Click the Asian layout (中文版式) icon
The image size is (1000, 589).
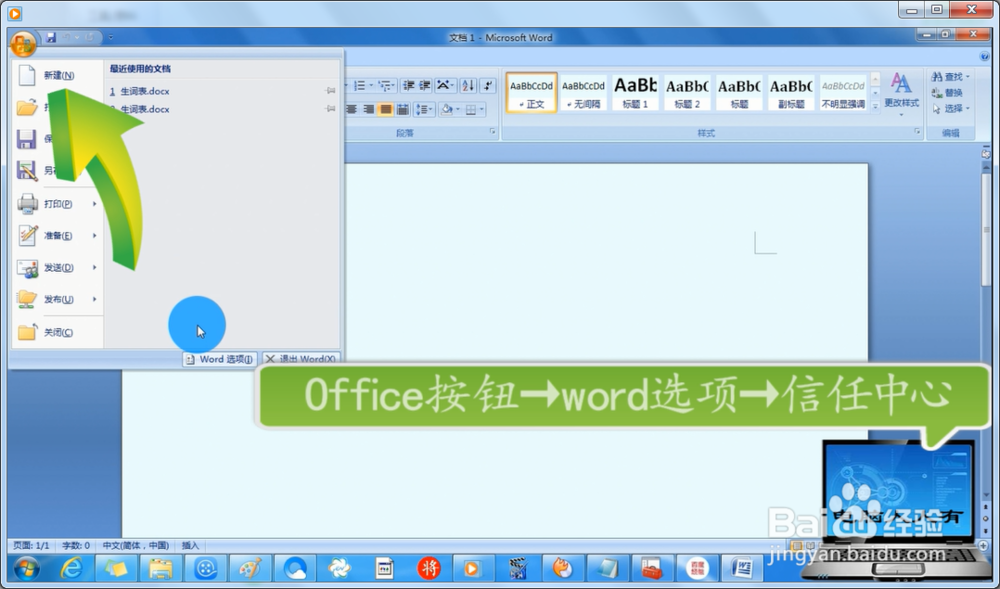445,85
